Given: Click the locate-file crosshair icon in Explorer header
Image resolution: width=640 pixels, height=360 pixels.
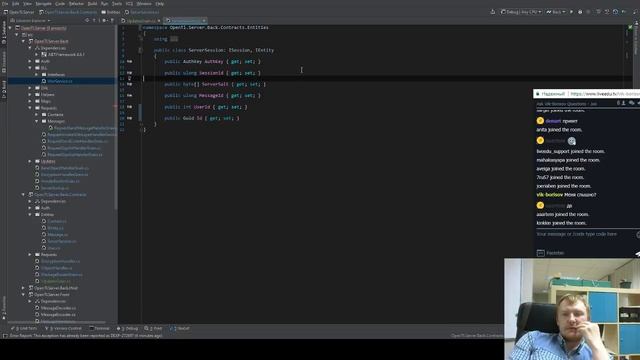Looking at the screenshot, I should (87, 20).
